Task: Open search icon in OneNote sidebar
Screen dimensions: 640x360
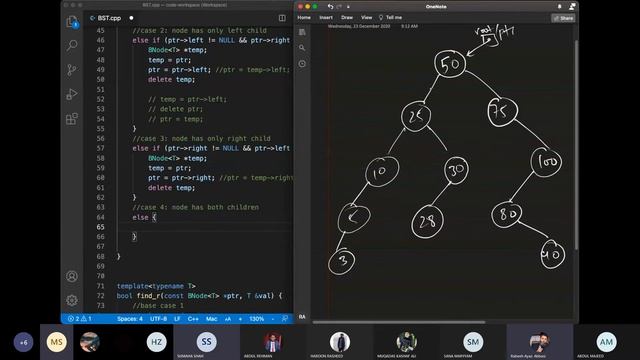Action: point(302,48)
